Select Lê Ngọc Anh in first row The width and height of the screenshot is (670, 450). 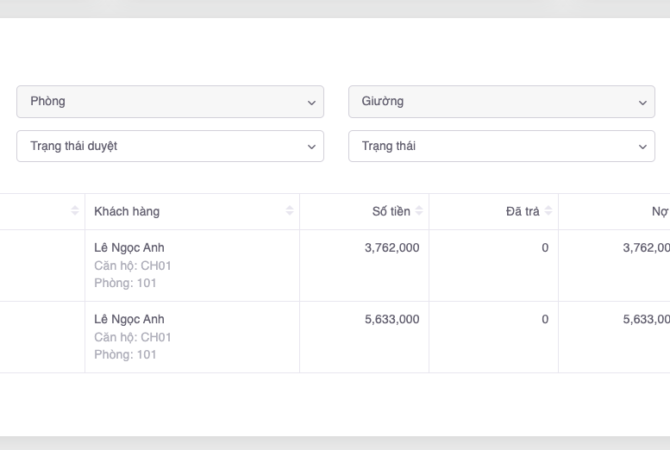[x=129, y=248]
